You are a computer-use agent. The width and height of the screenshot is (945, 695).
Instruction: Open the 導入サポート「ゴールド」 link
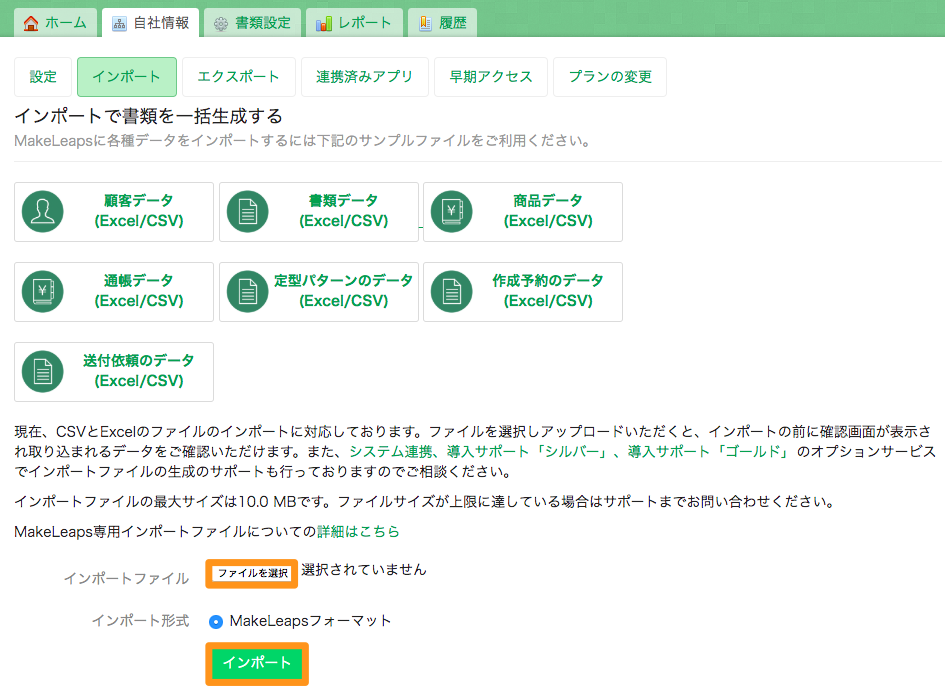[709, 451]
